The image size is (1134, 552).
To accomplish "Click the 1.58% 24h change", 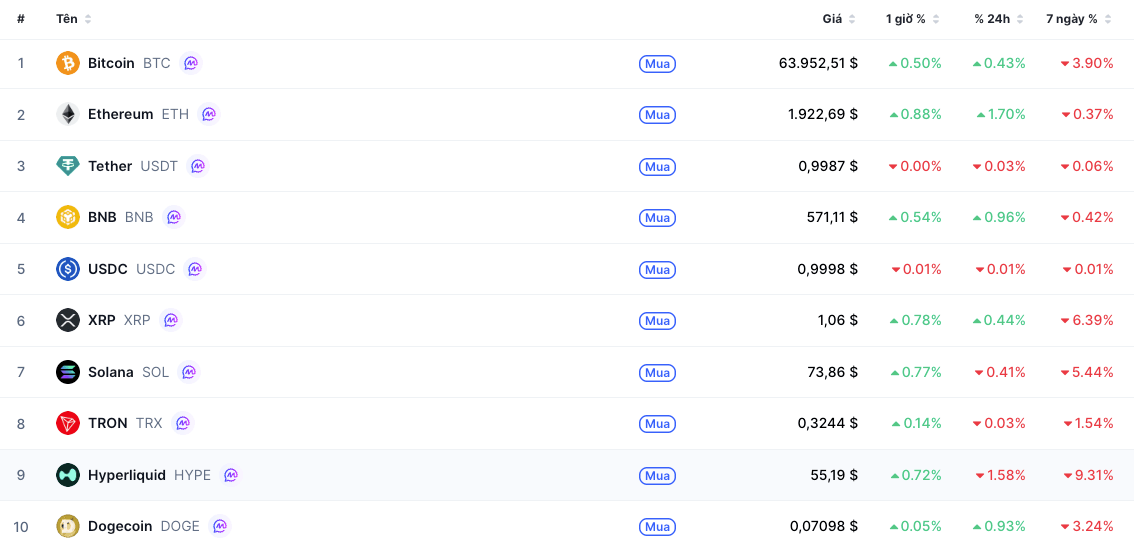I will [x=1001, y=475].
